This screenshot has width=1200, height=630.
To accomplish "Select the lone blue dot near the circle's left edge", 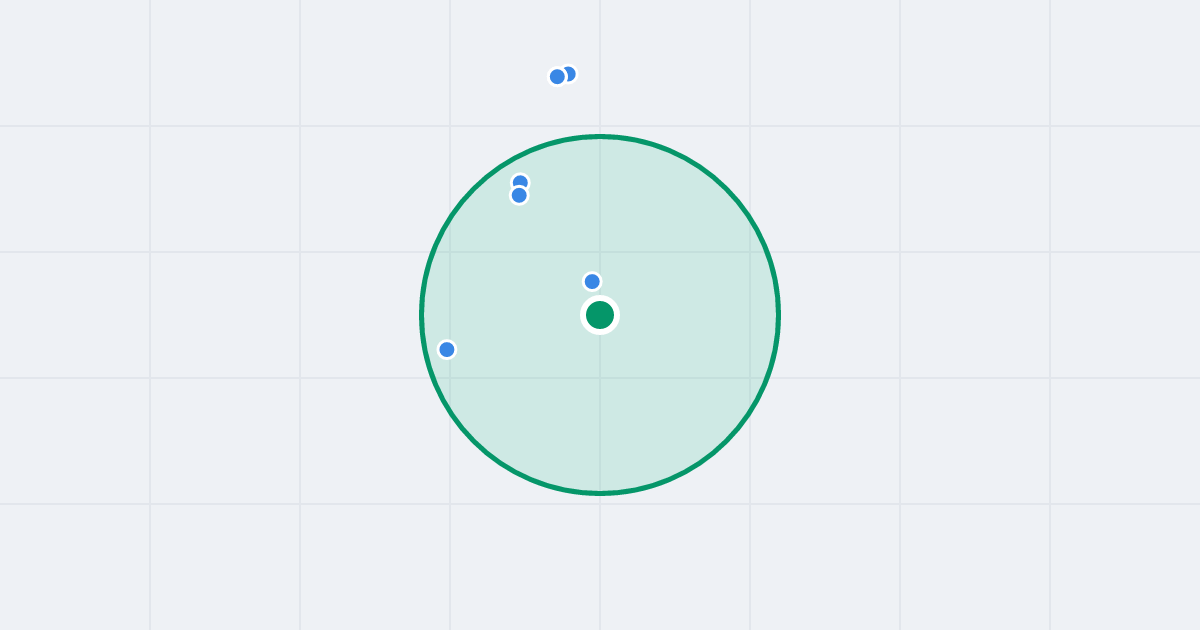I will point(447,349).
